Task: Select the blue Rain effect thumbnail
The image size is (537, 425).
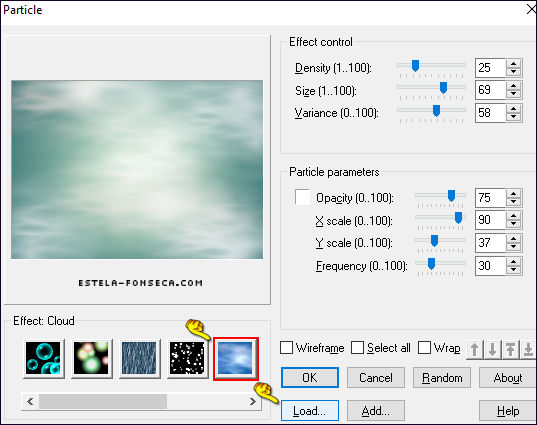Action: tap(139, 358)
